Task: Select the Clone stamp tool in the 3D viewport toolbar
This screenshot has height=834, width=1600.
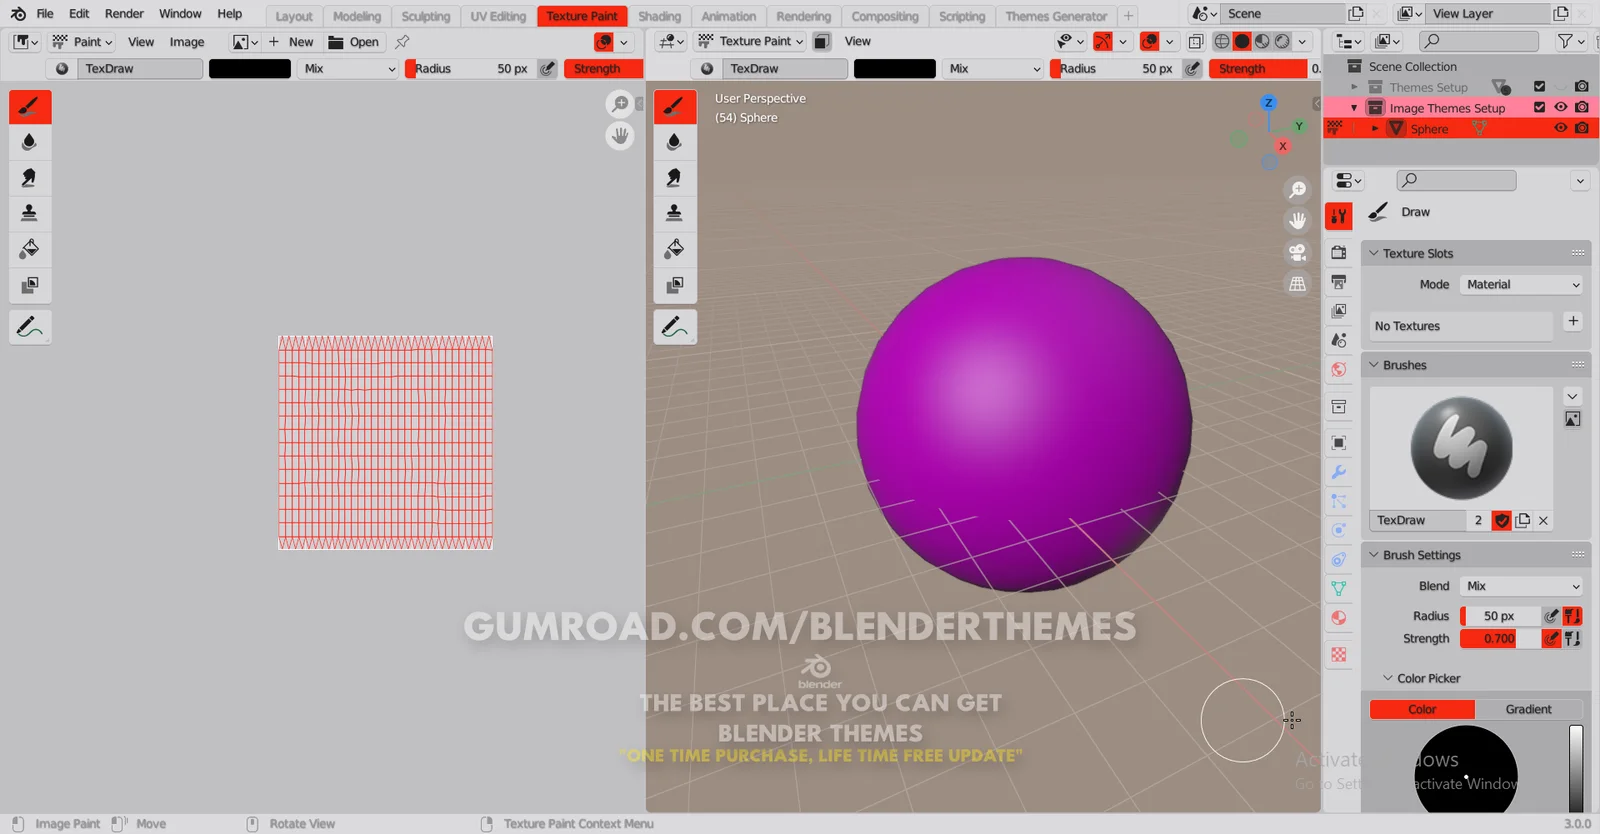Action: (675, 213)
